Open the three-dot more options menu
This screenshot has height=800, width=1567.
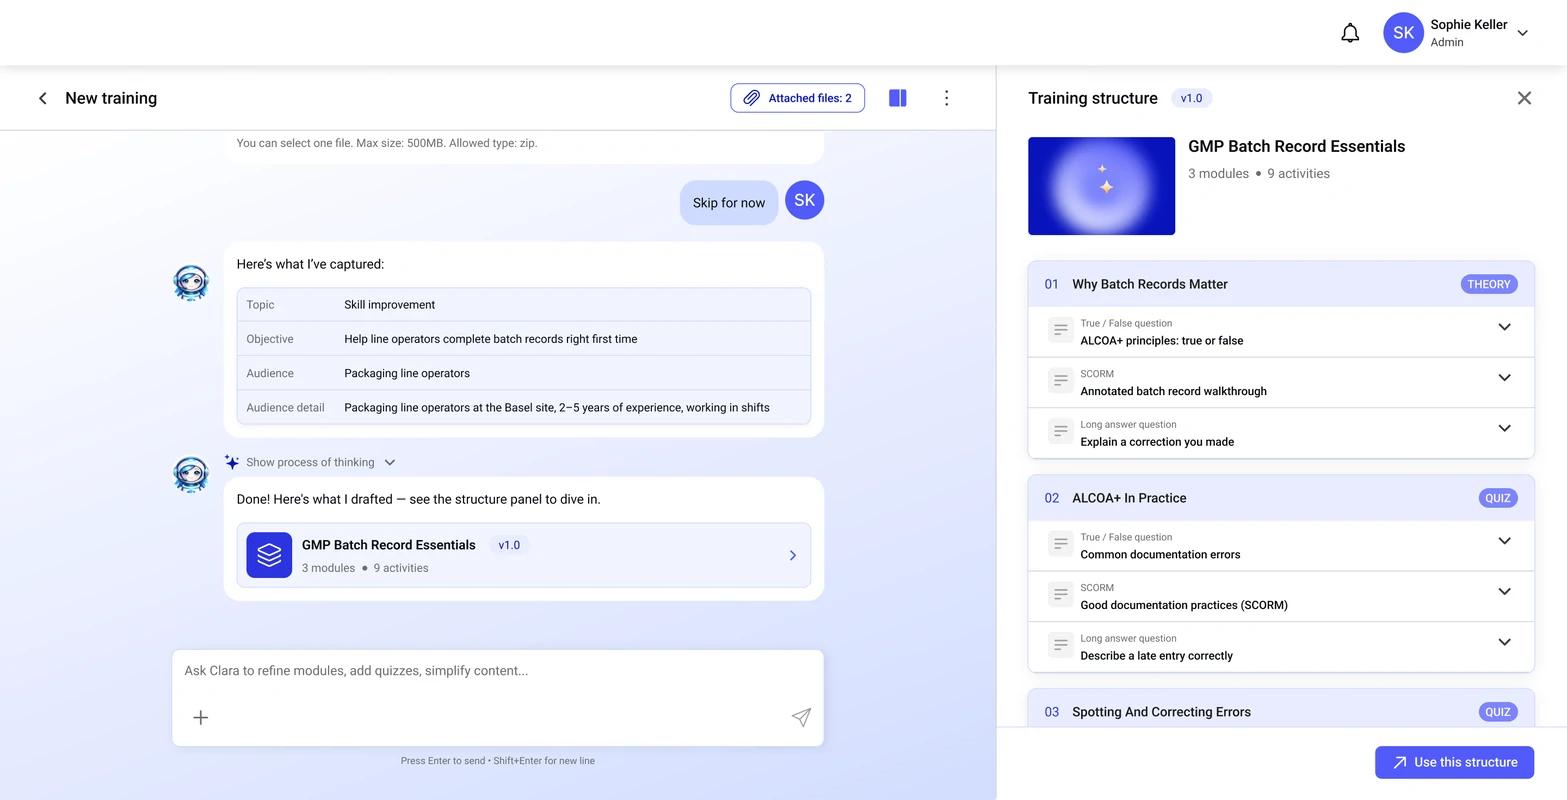click(x=946, y=98)
